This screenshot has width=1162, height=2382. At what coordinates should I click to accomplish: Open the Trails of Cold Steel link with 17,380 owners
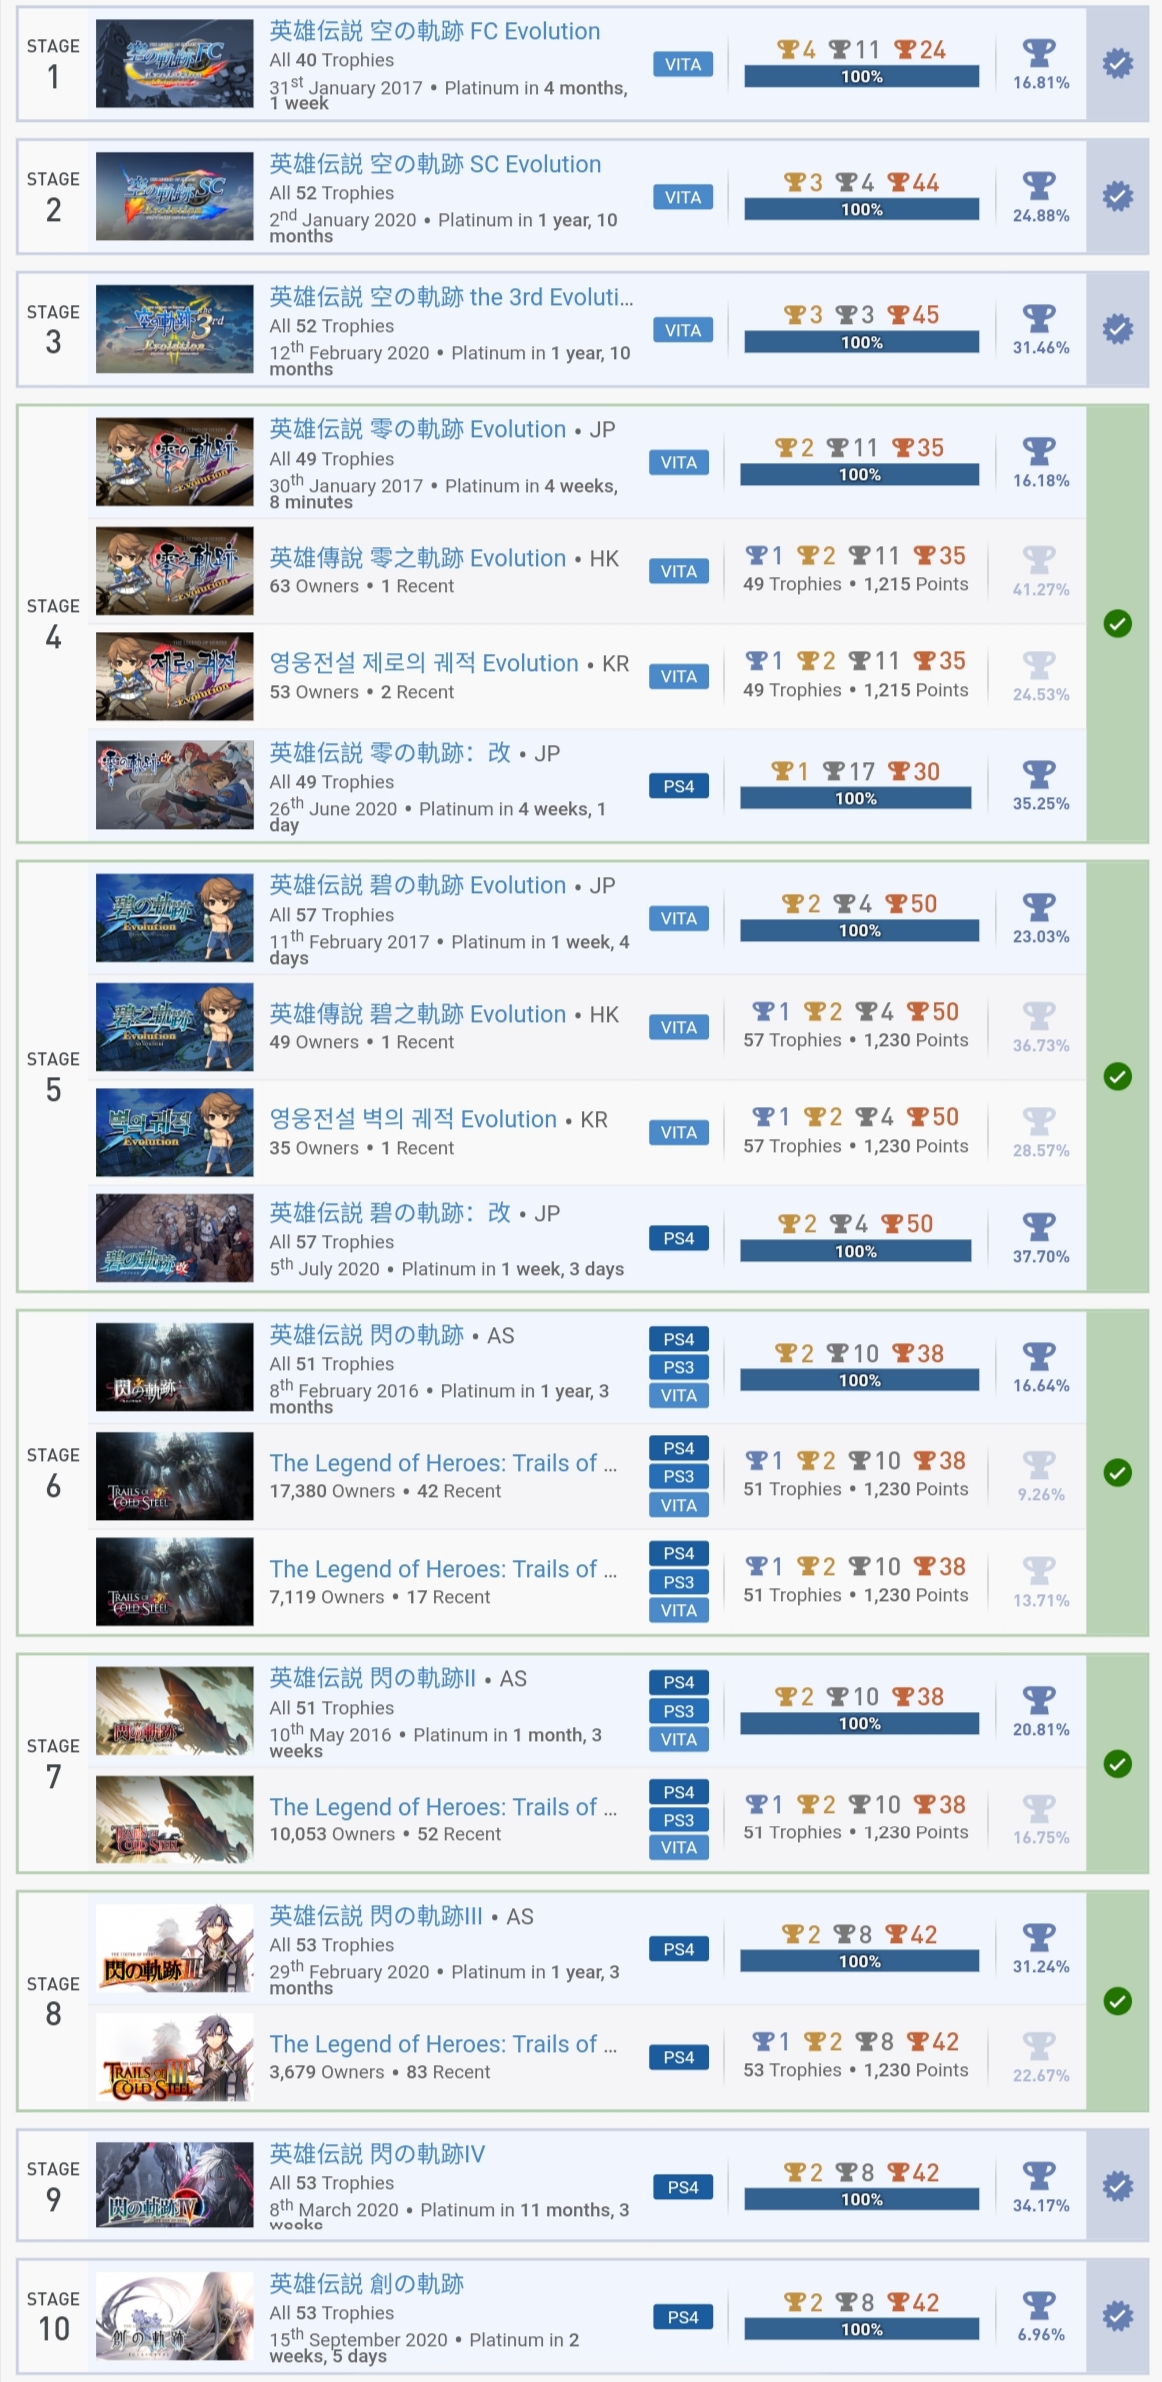(443, 1463)
